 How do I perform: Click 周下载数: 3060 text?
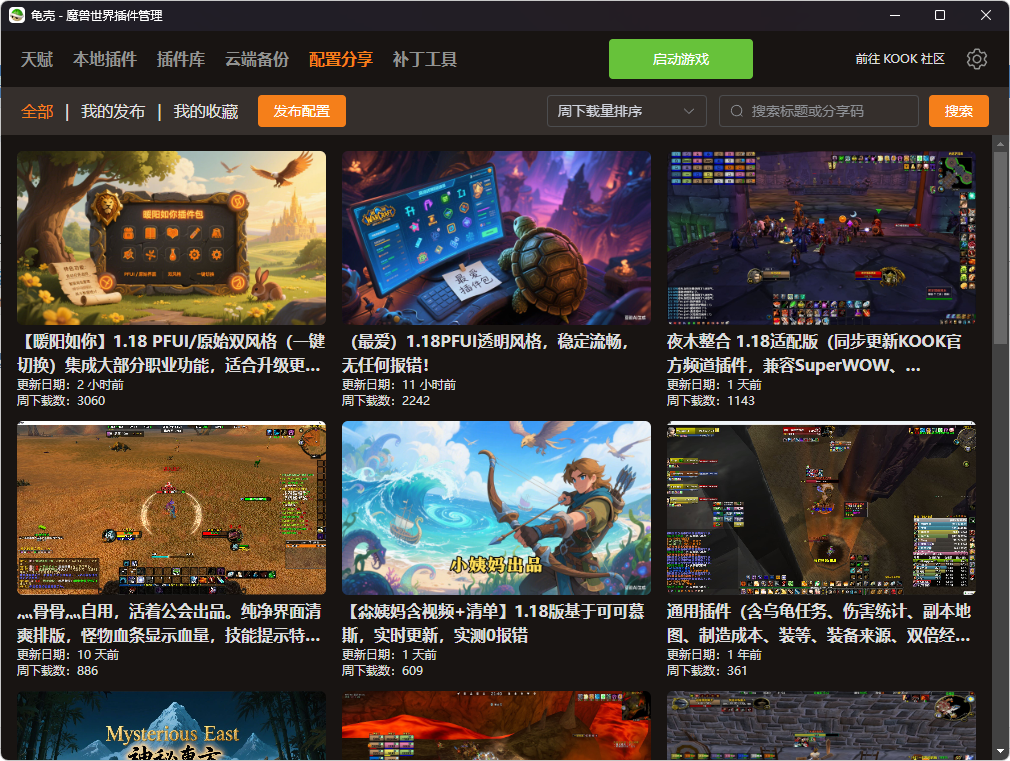61,401
